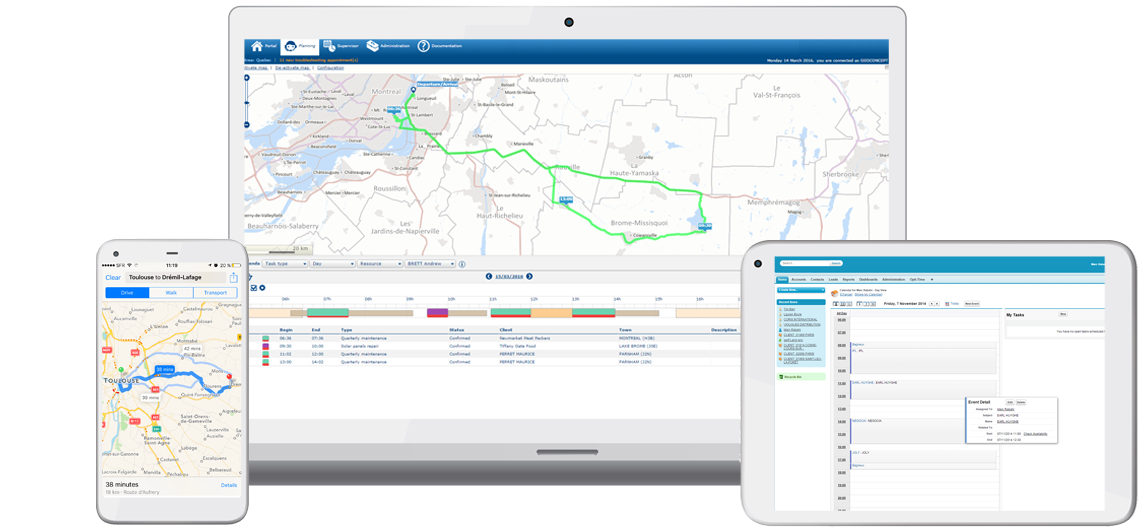Click map zoom-in plus button

[x=247, y=77]
